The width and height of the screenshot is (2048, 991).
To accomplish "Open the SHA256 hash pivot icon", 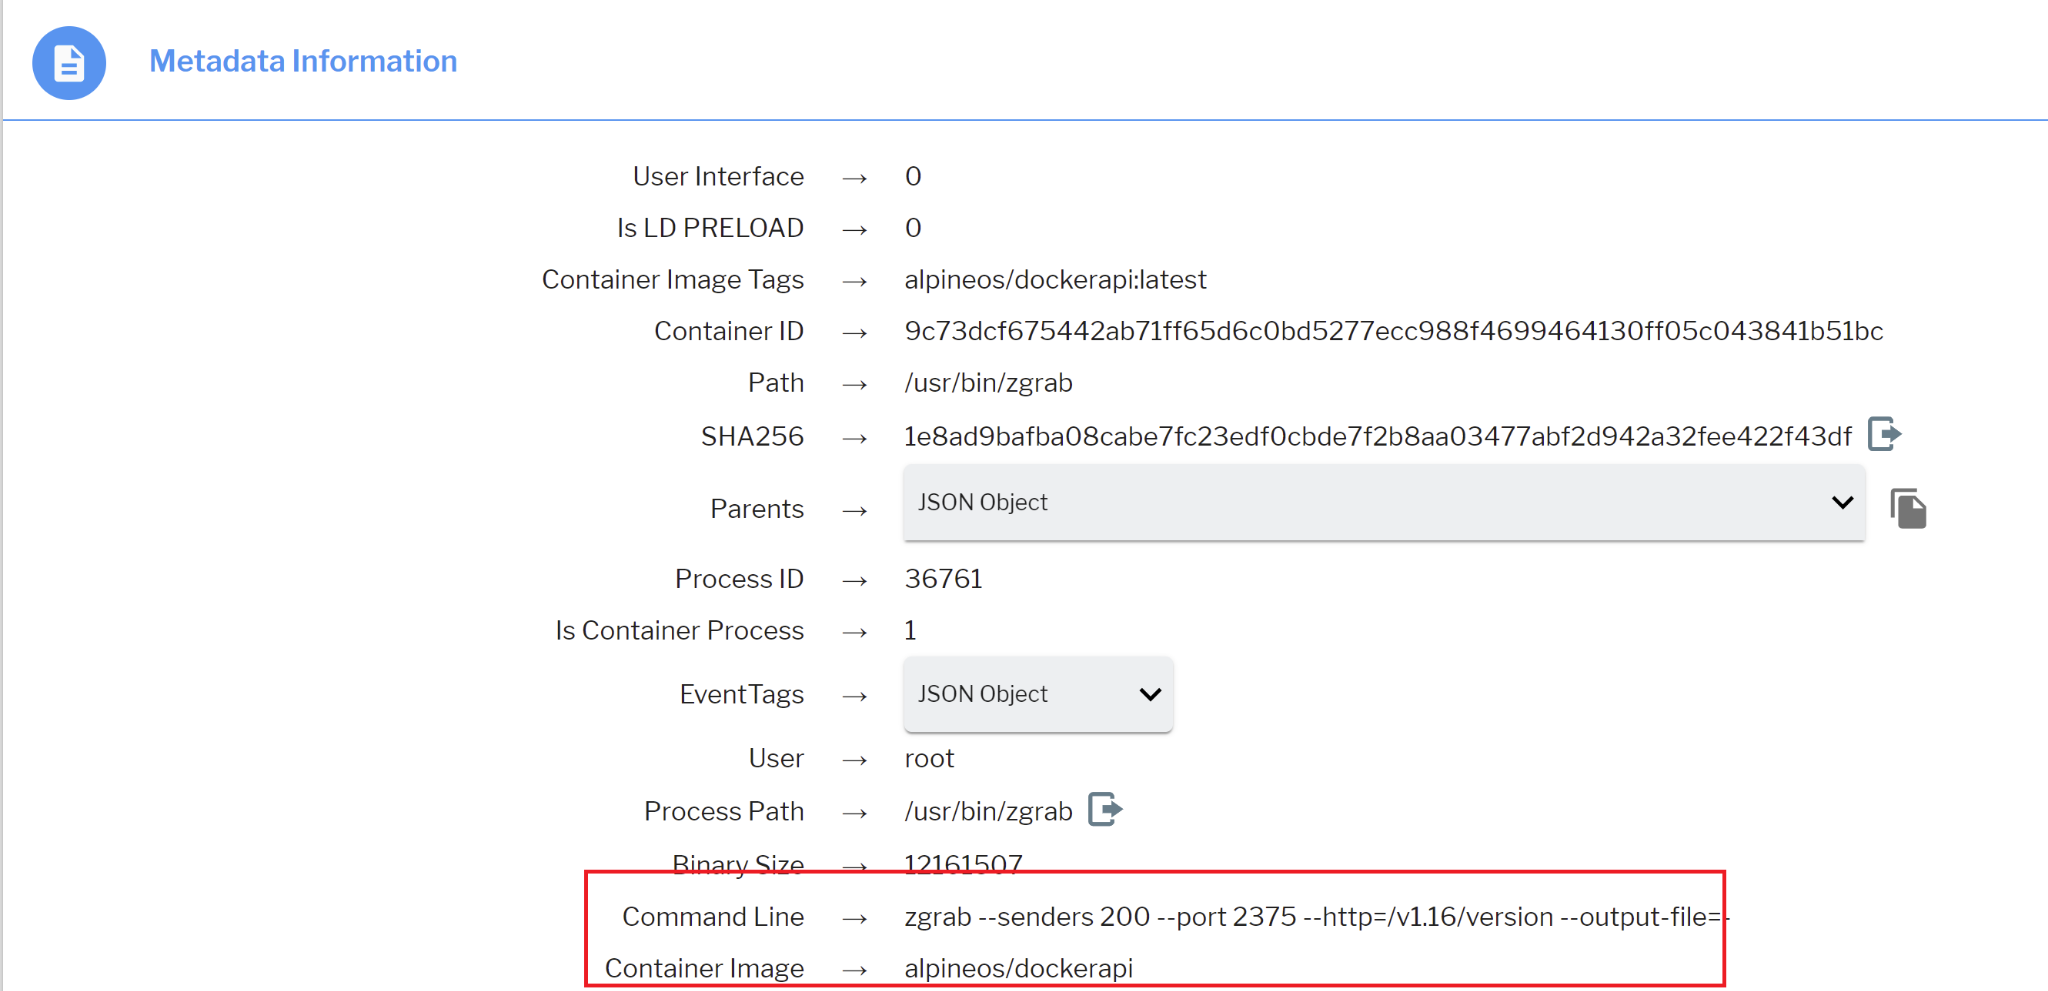I will coord(1884,434).
